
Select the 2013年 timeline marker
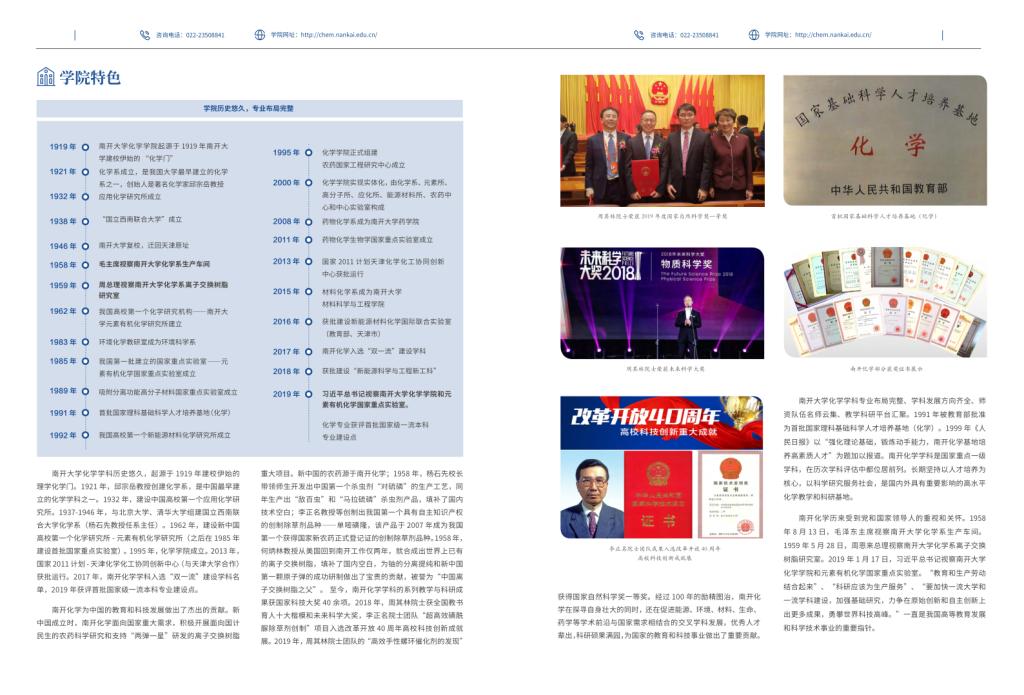click(x=309, y=262)
